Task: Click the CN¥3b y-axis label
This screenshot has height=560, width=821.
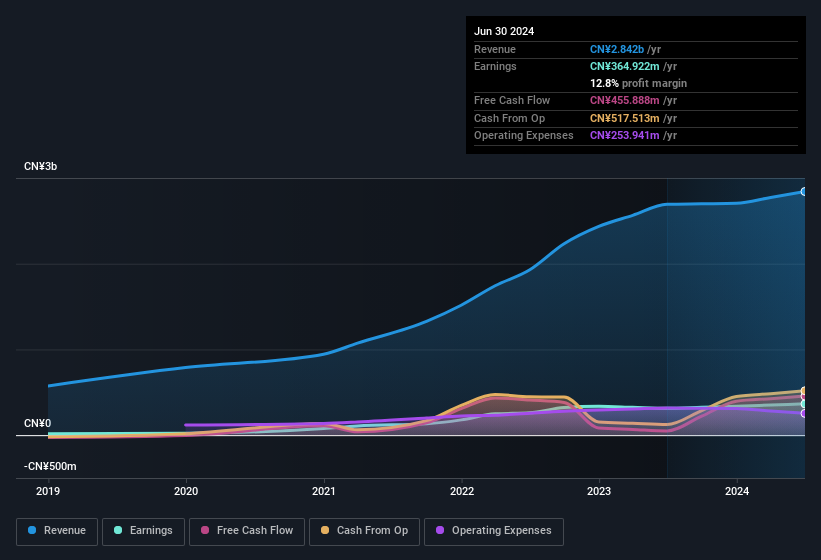Action: tap(40, 166)
